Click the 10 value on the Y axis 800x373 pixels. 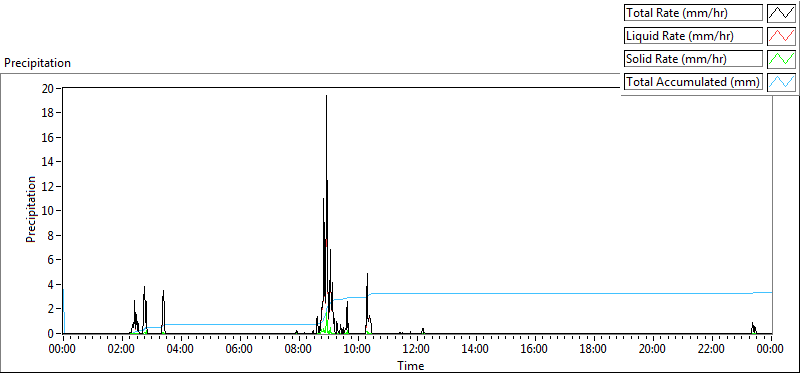pyautogui.click(x=48, y=211)
